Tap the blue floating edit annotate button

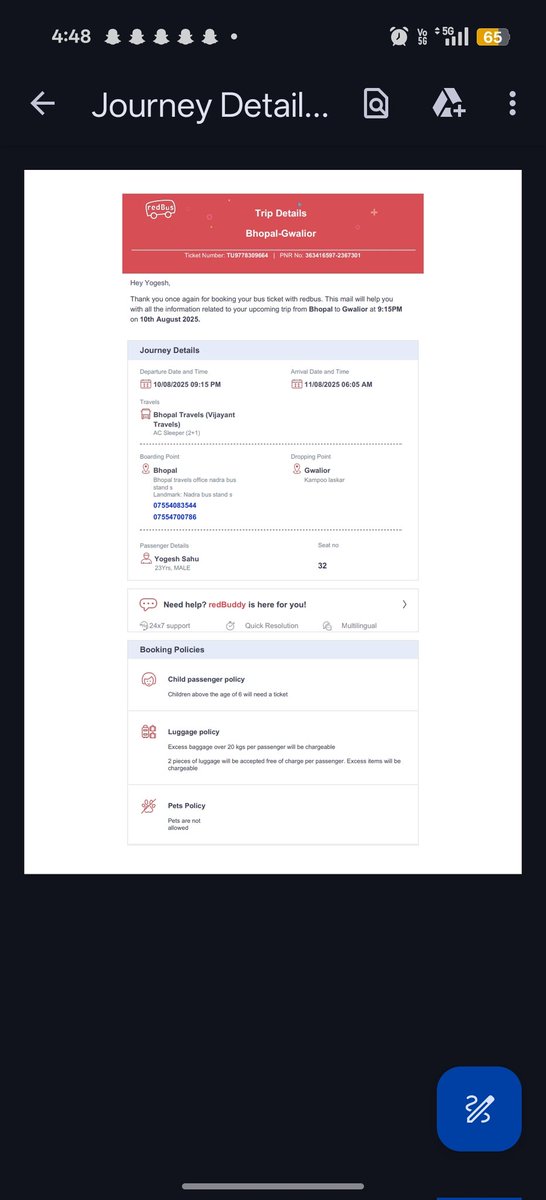coord(479,1108)
